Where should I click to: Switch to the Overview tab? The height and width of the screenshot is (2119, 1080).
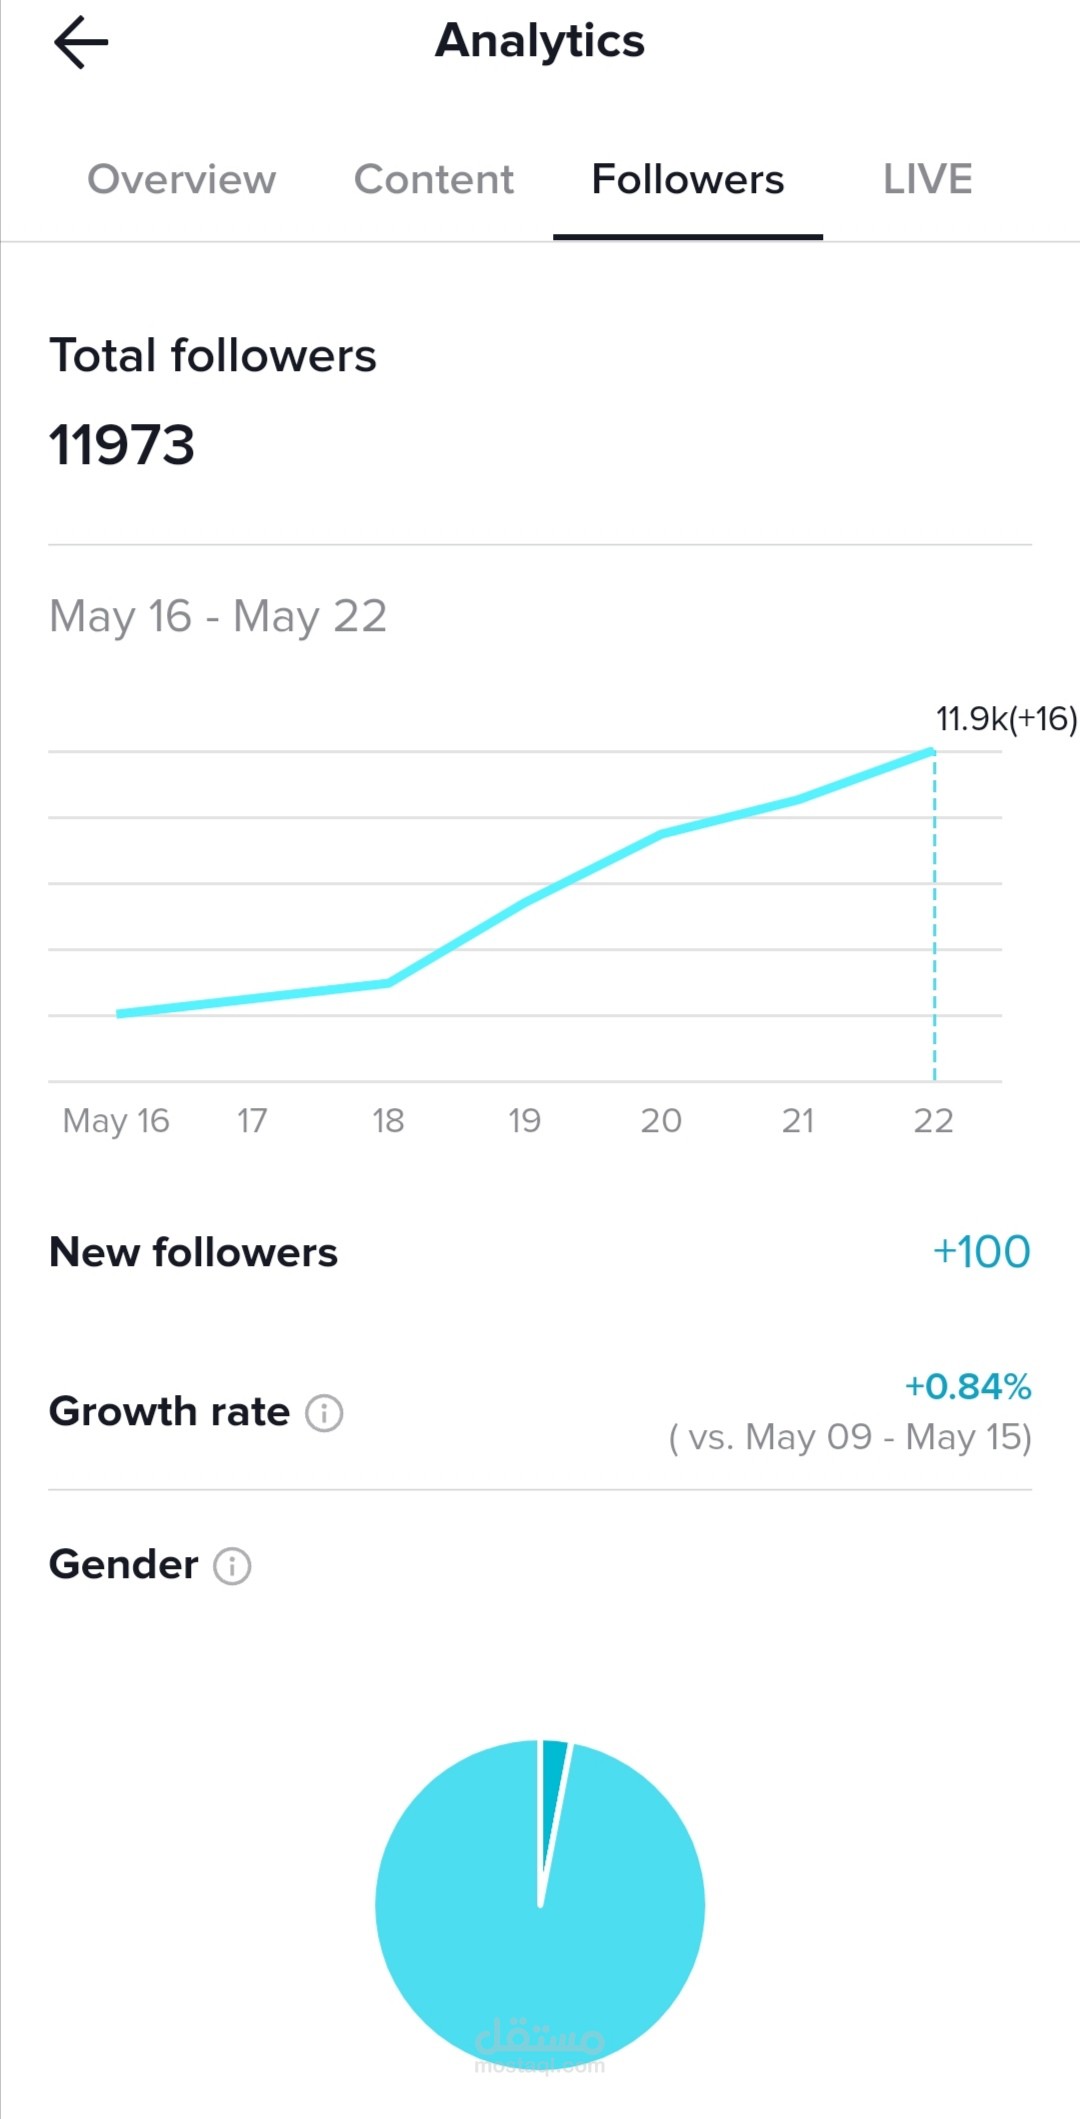(182, 180)
